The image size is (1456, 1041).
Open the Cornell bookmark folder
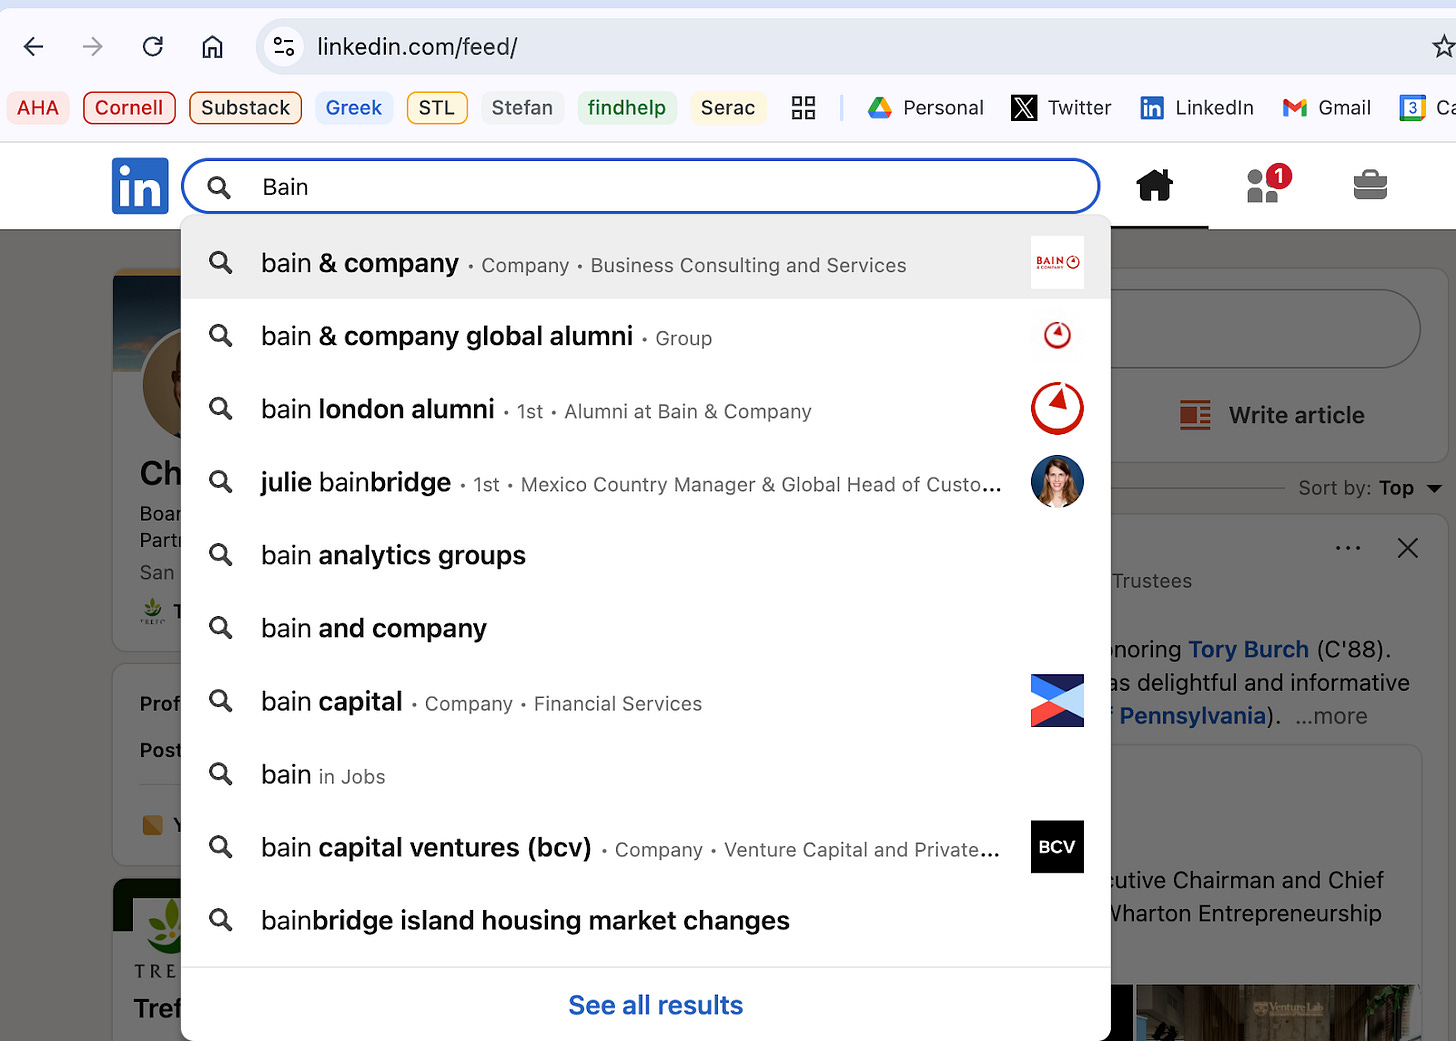point(129,108)
